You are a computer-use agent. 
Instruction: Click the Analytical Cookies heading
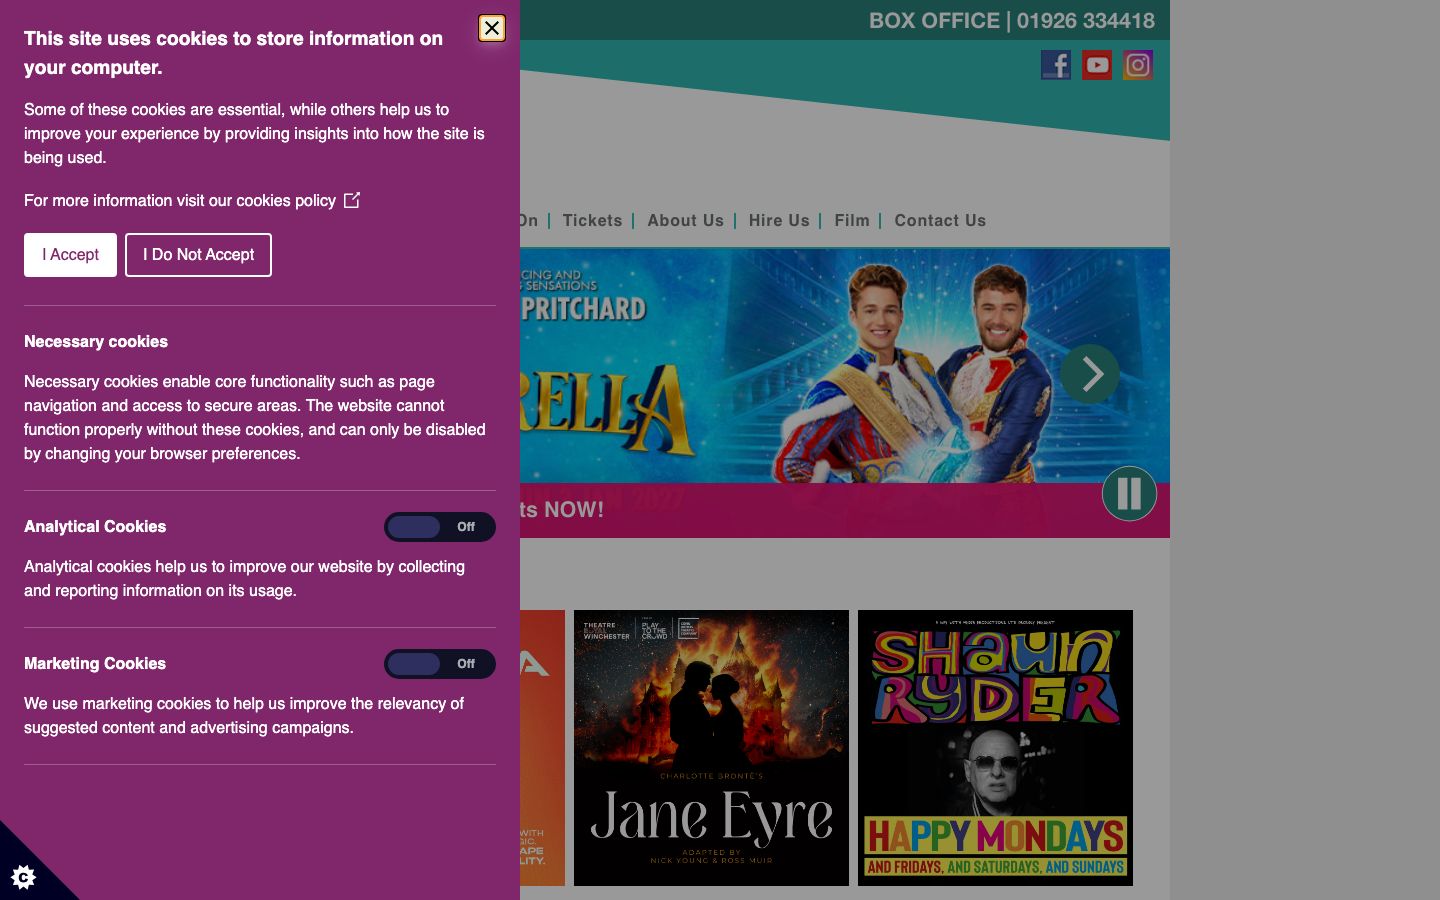(x=95, y=527)
